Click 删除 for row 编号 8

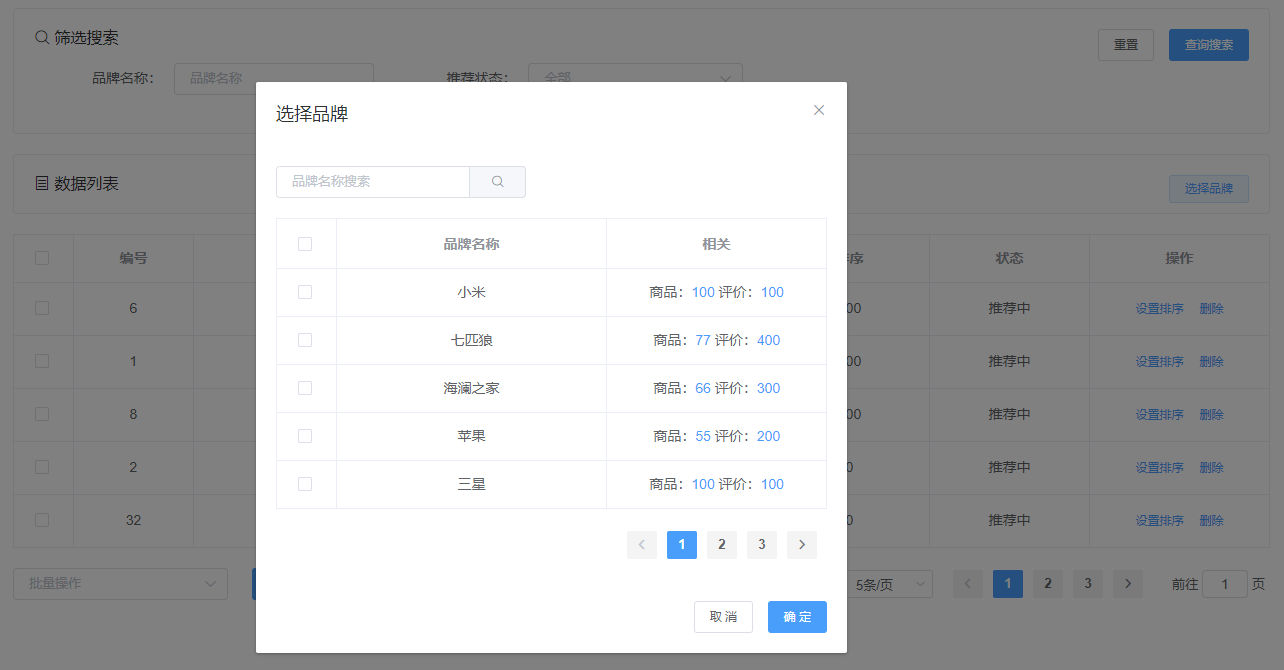pos(1211,415)
